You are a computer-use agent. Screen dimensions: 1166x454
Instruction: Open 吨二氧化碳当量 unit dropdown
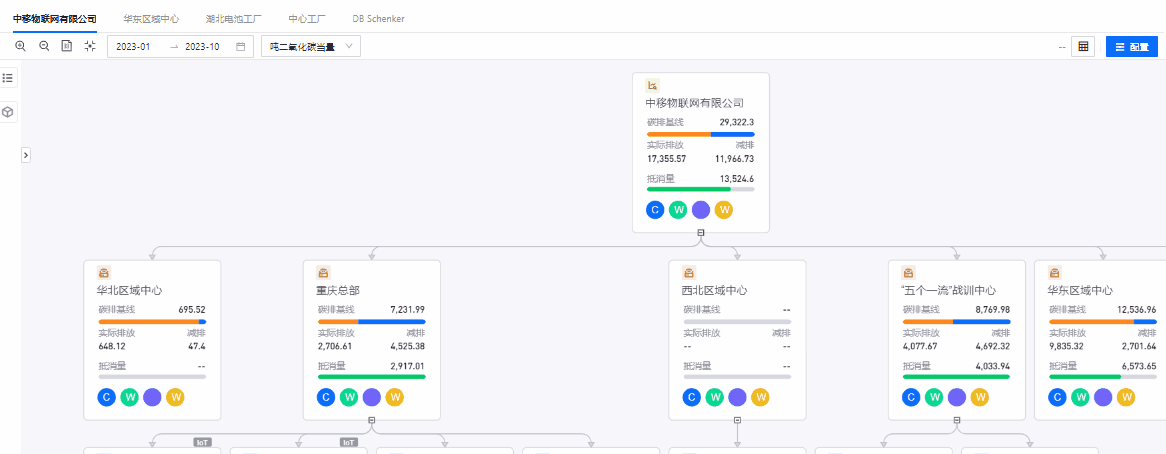click(311, 46)
